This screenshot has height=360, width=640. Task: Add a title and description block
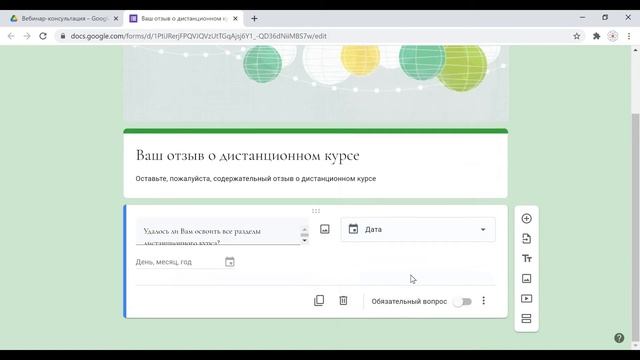(526, 258)
